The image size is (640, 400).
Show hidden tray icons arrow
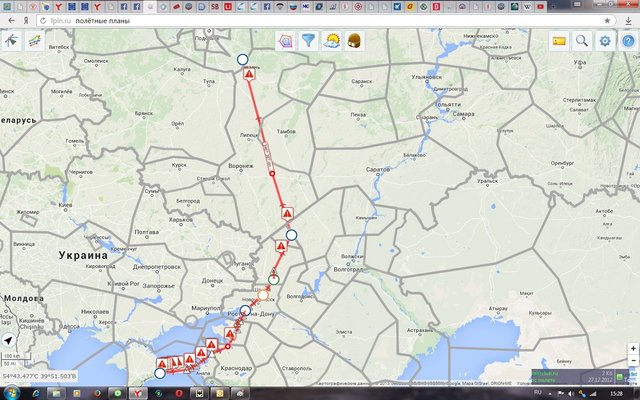[x=550, y=393]
